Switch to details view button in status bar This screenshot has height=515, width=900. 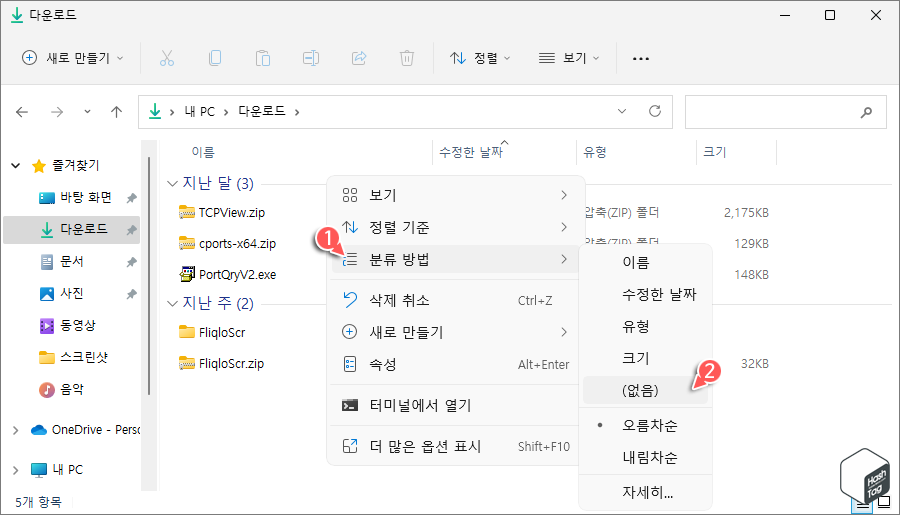(862, 505)
